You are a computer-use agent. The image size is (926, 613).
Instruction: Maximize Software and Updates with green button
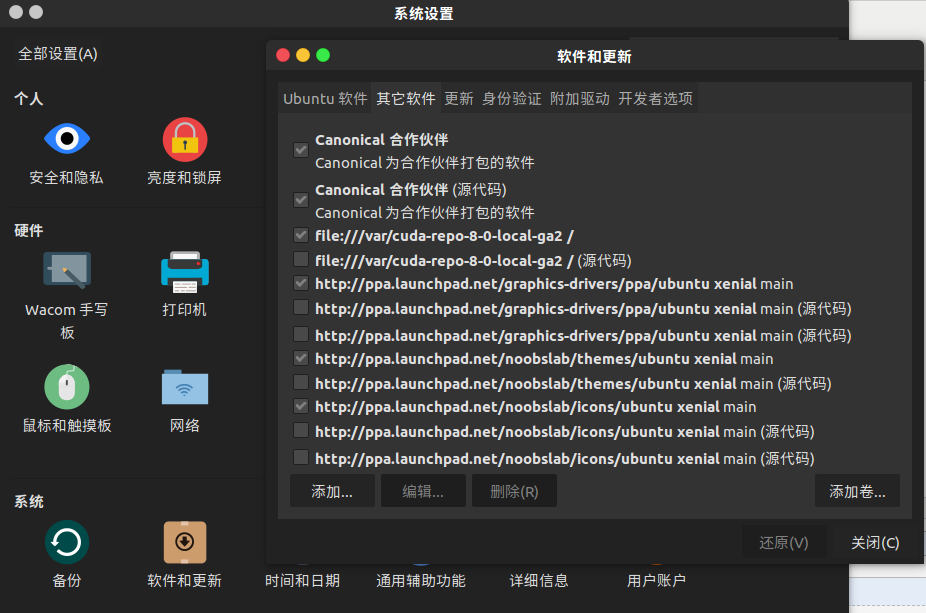tap(323, 56)
